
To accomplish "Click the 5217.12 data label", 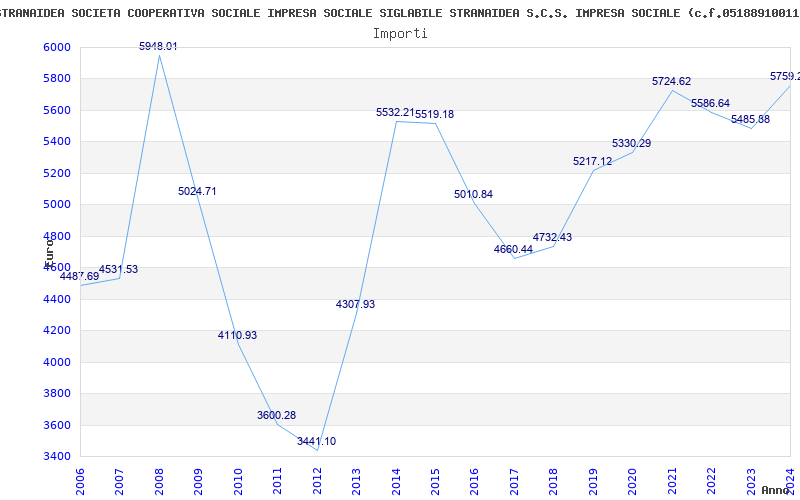I will coord(592,161).
